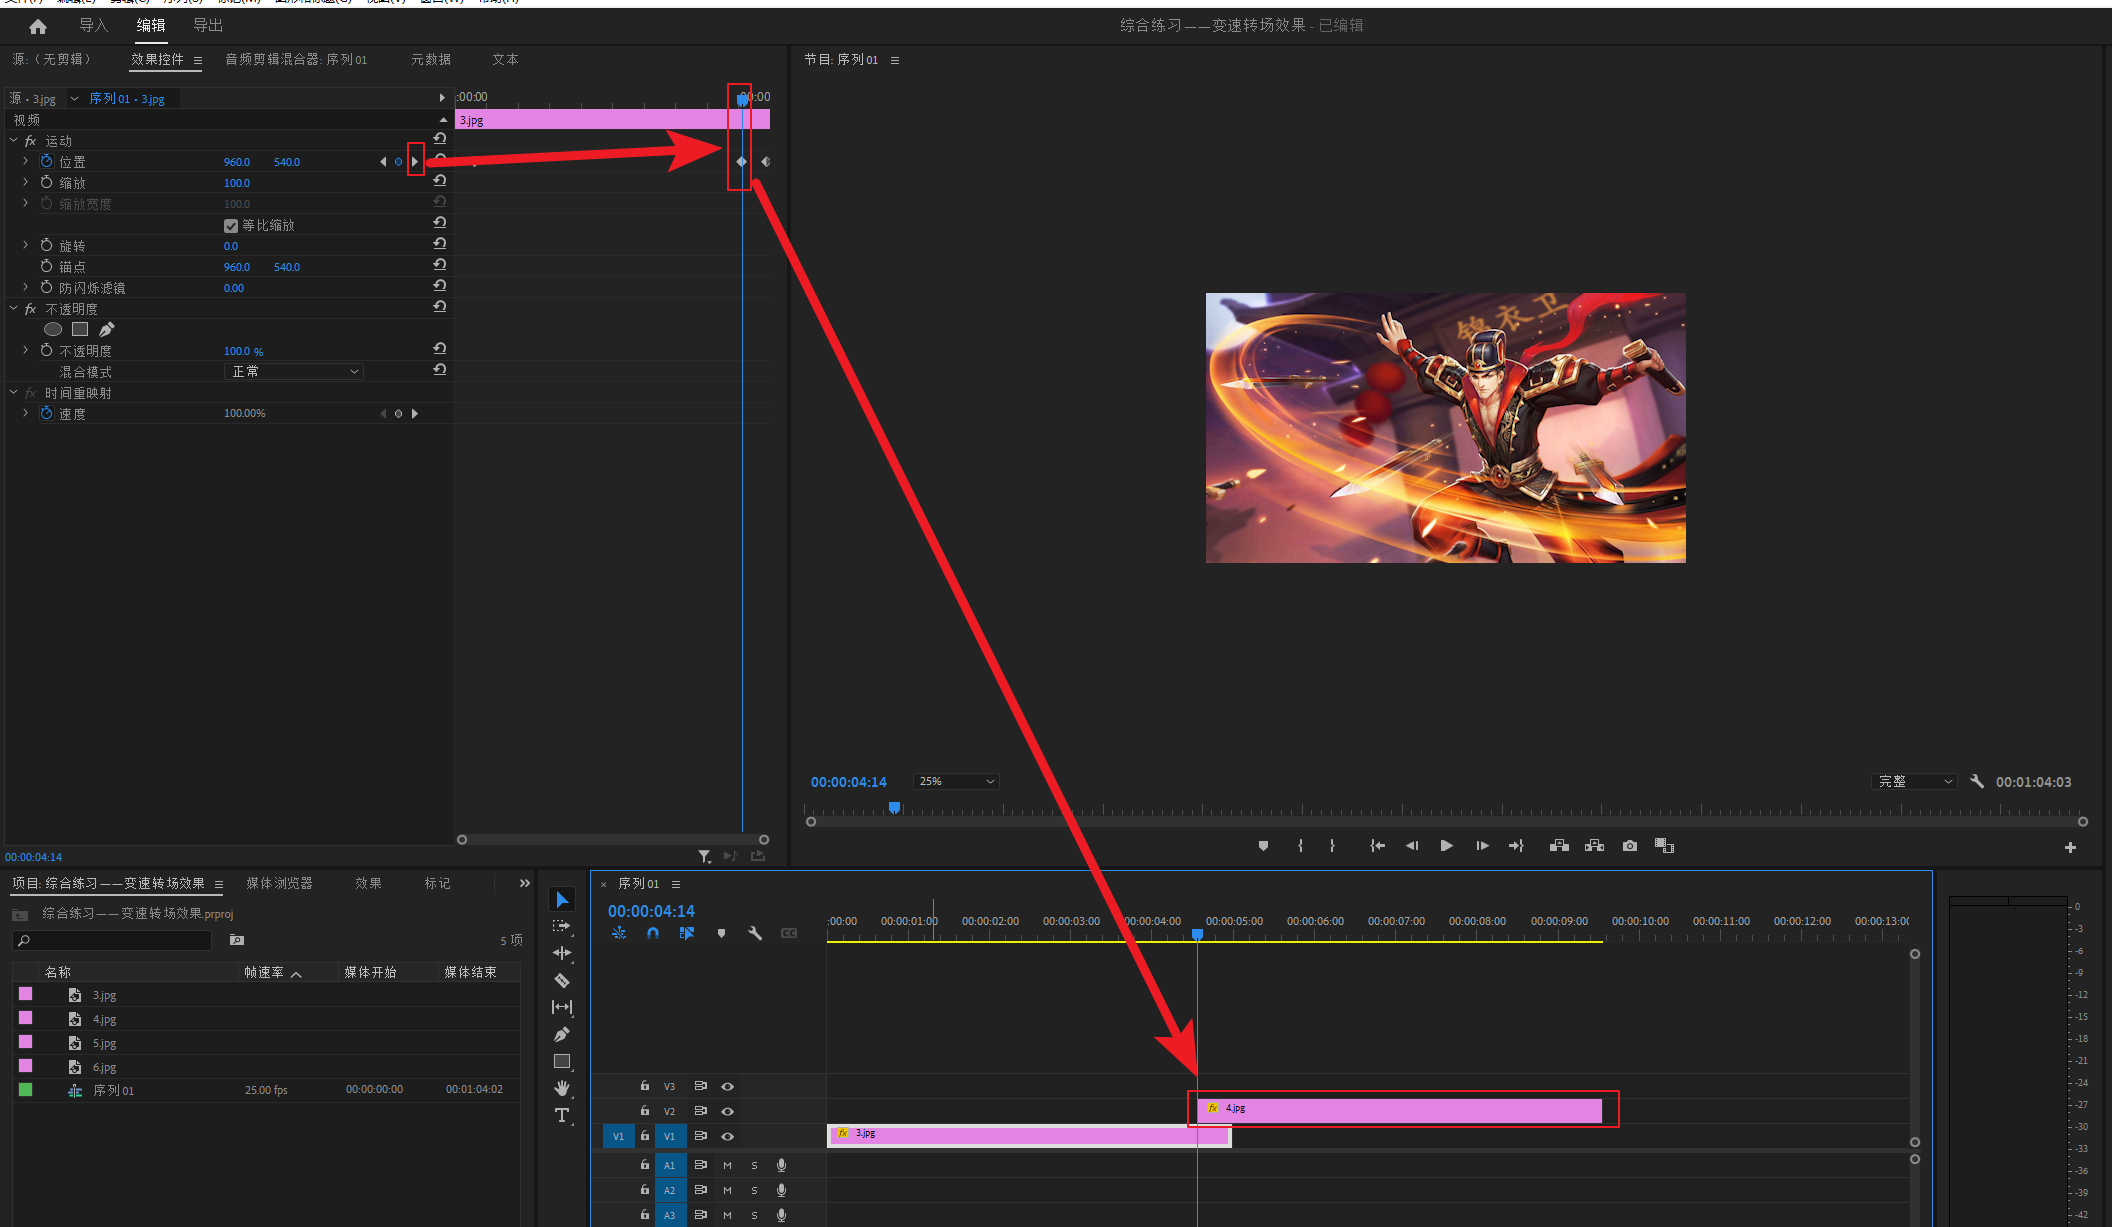Screen dimensions: 2112x1227
Task: Select the Razor tool in the toolbar
Action: click(562, 980)
